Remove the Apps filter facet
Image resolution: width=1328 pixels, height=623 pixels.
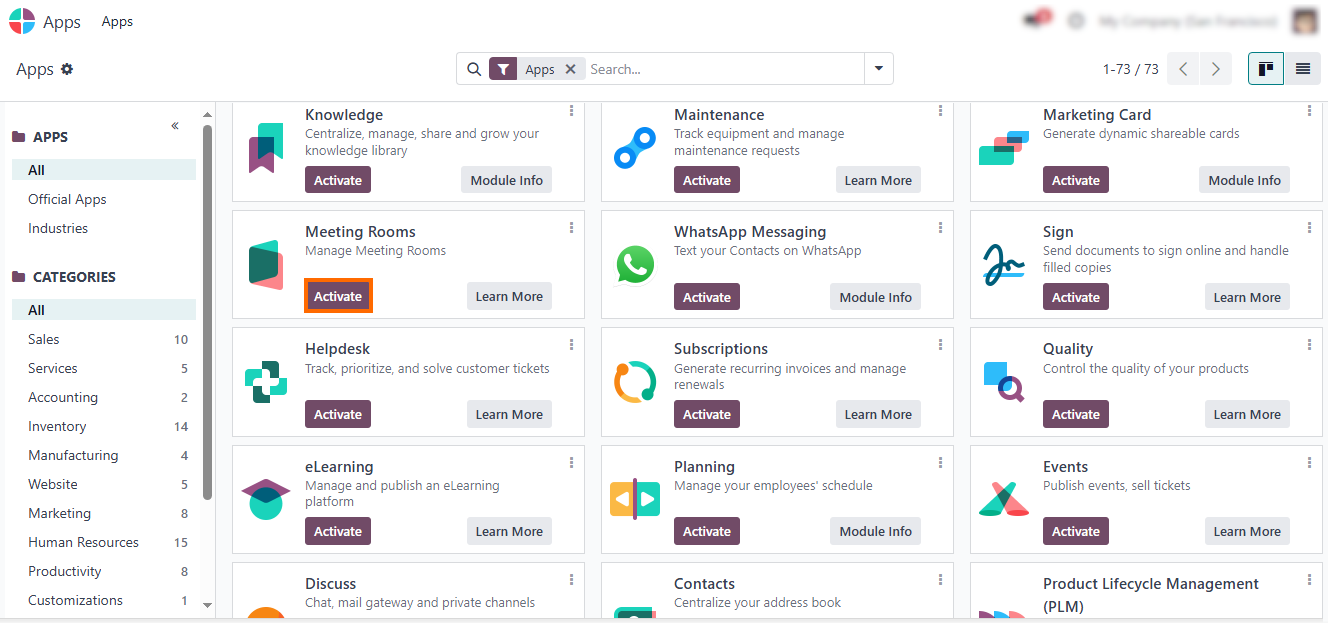point(570,69)
